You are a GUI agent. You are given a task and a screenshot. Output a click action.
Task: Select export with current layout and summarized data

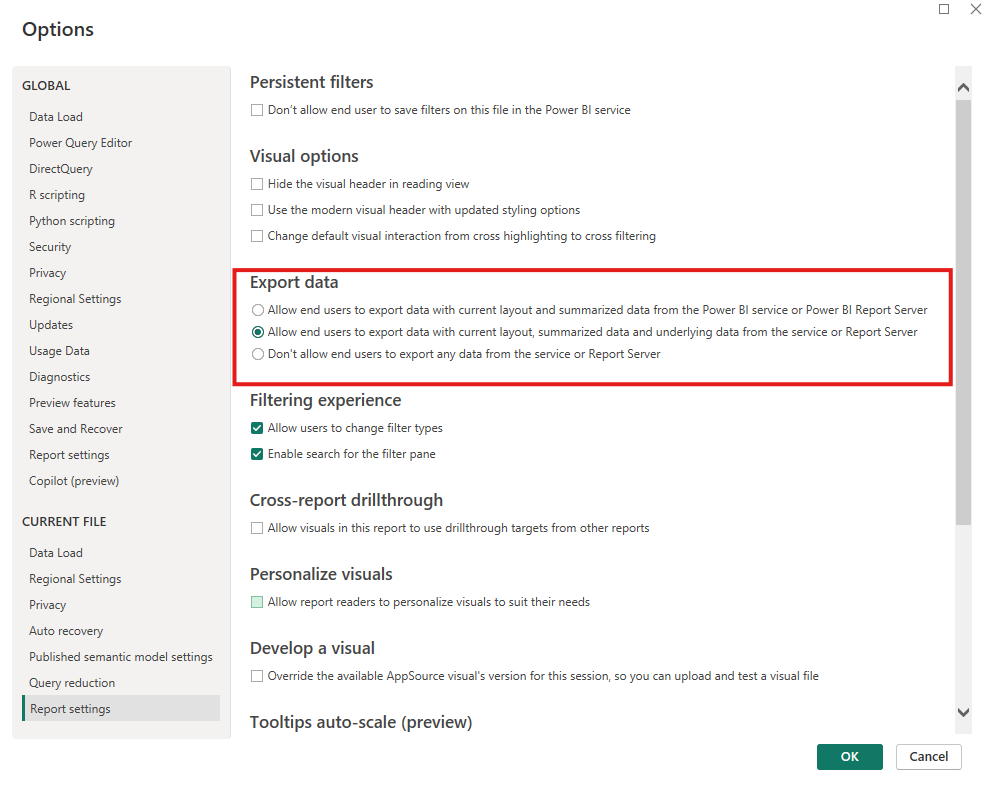pyautogui.click(x=257, y=310)
